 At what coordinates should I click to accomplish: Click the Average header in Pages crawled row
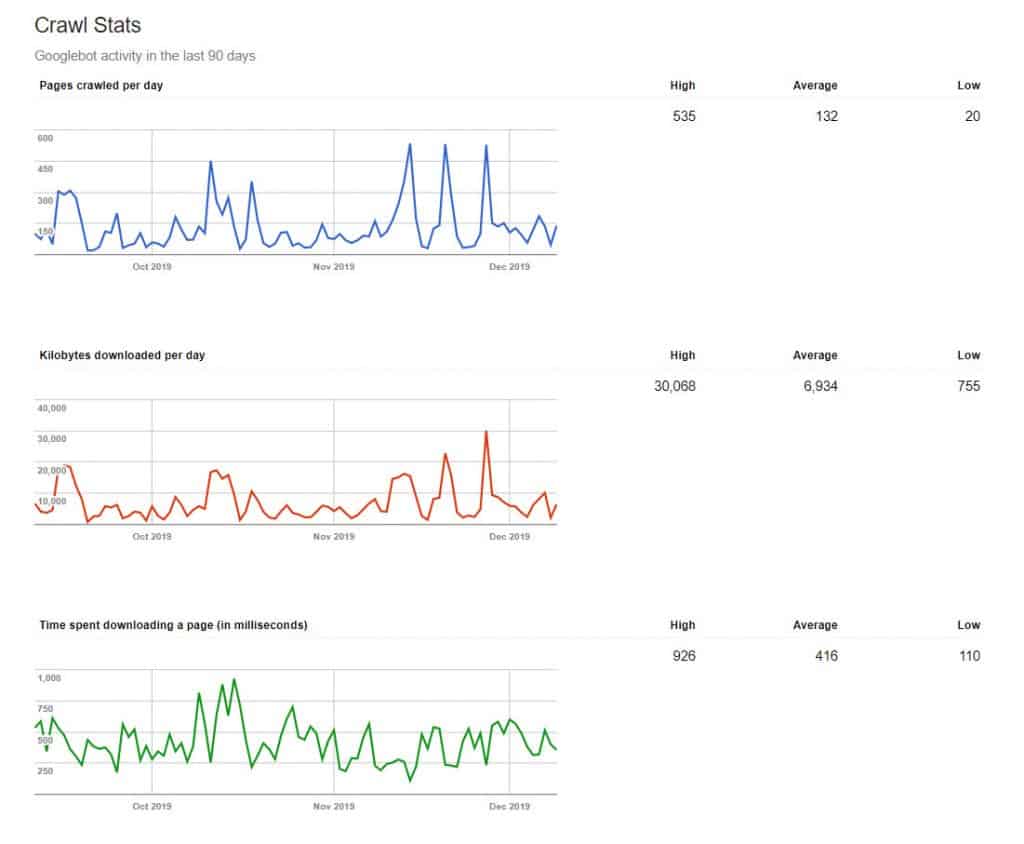click(815, 86)
